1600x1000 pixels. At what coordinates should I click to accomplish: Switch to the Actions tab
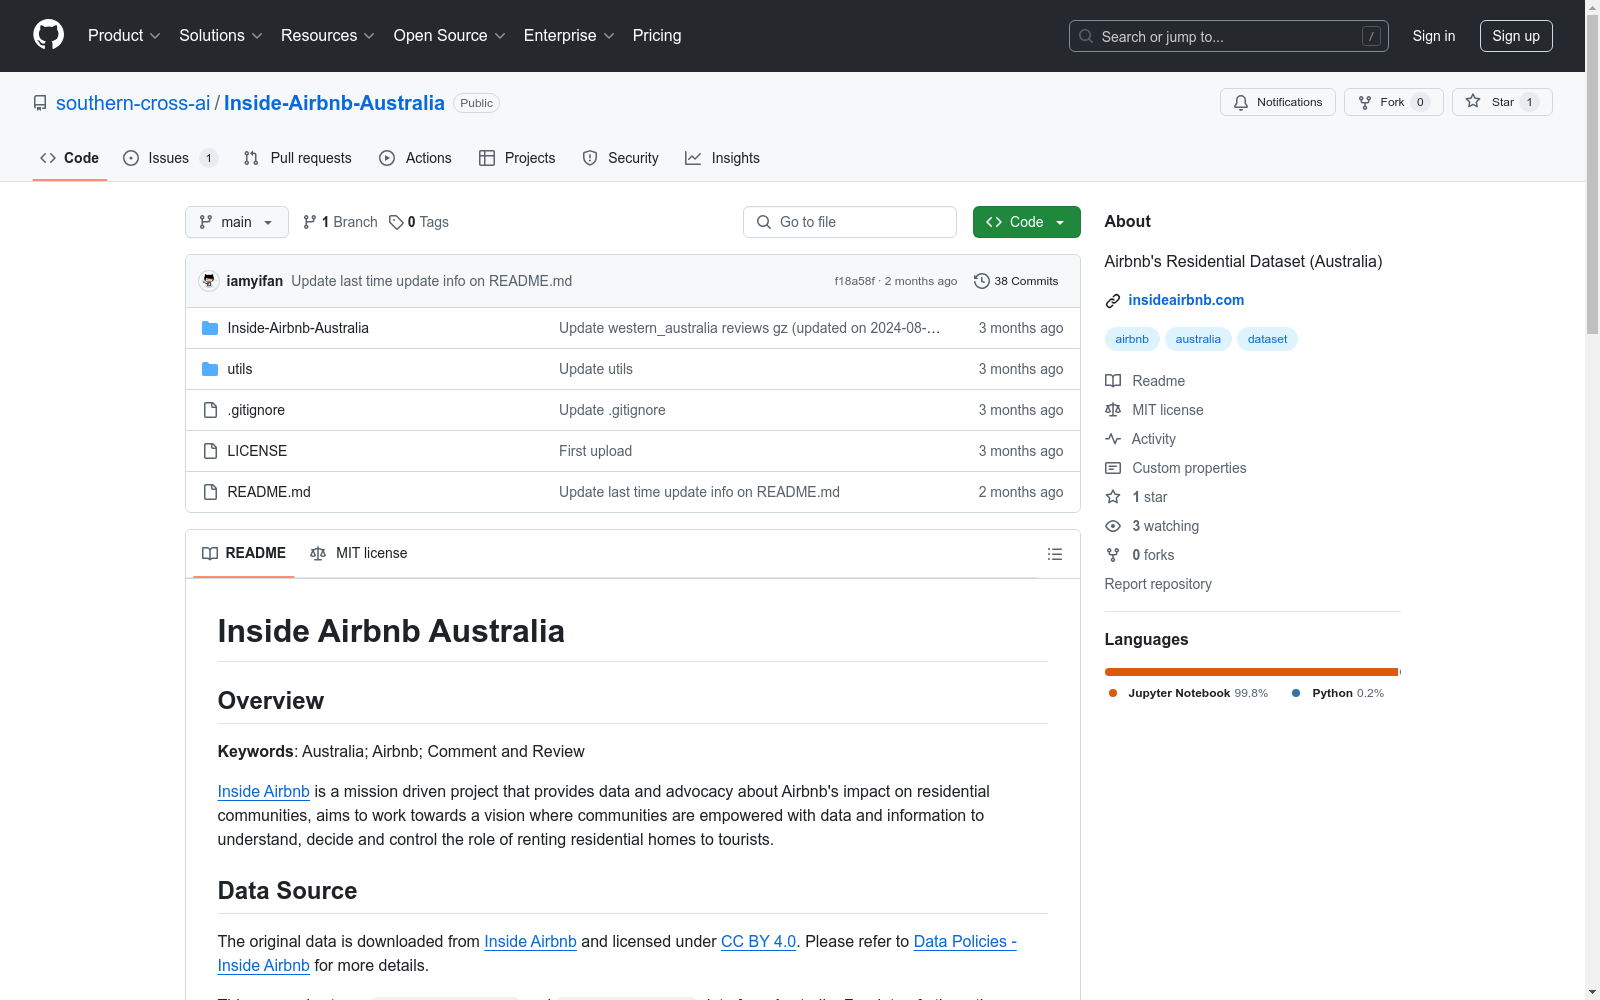click(x=416, y=158)
